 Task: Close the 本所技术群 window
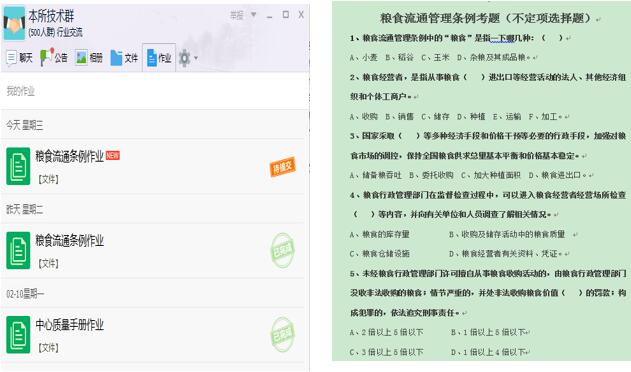click(x=301, y=15)
